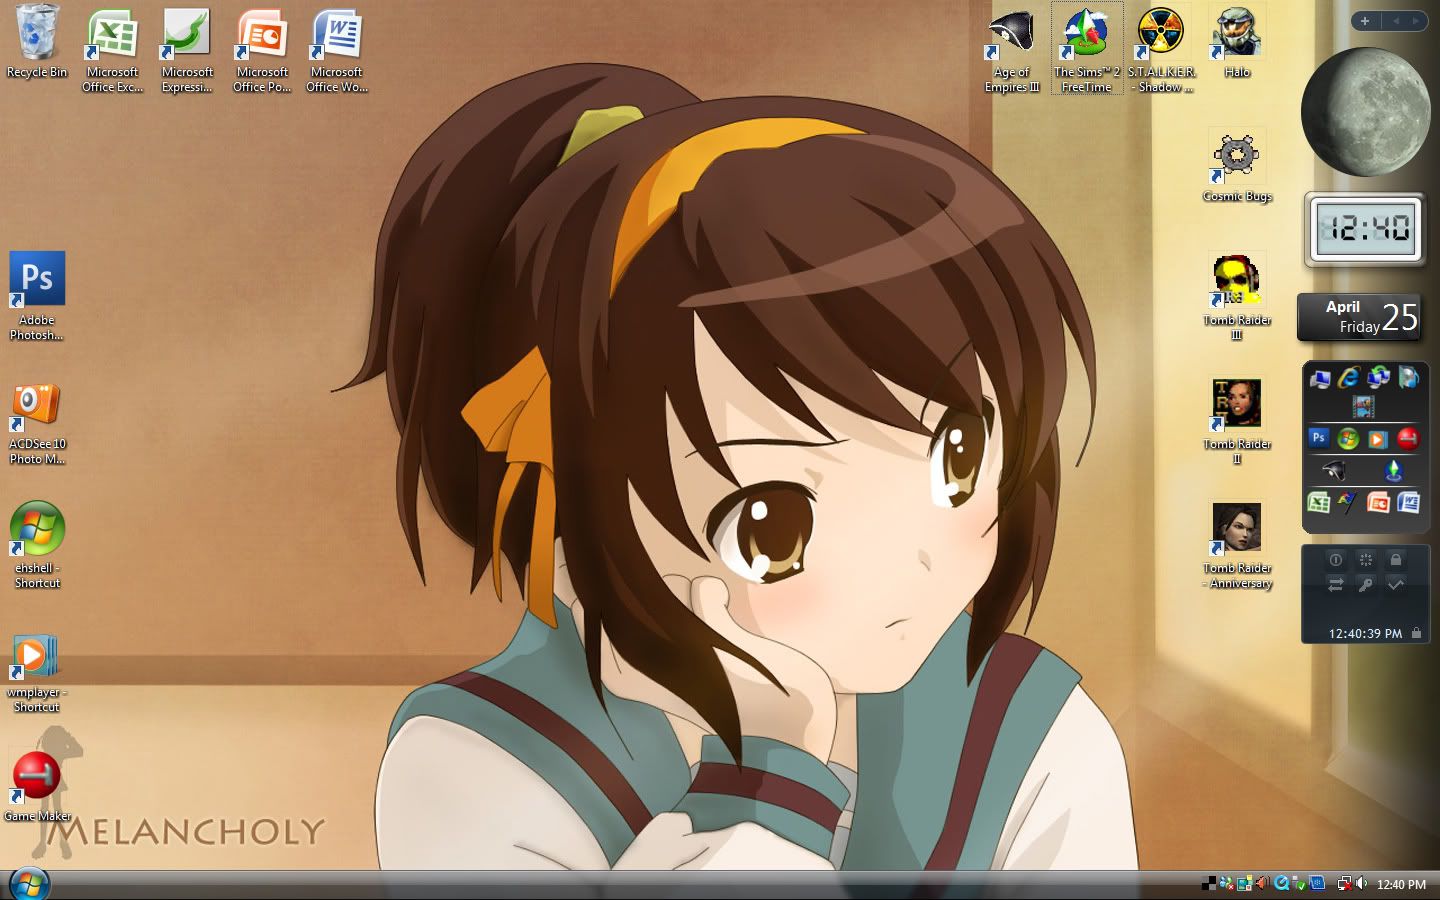Click Sims plumbob icon in launcher gadget
Screen dimensions: 1440x900
tap(1393, 470)
